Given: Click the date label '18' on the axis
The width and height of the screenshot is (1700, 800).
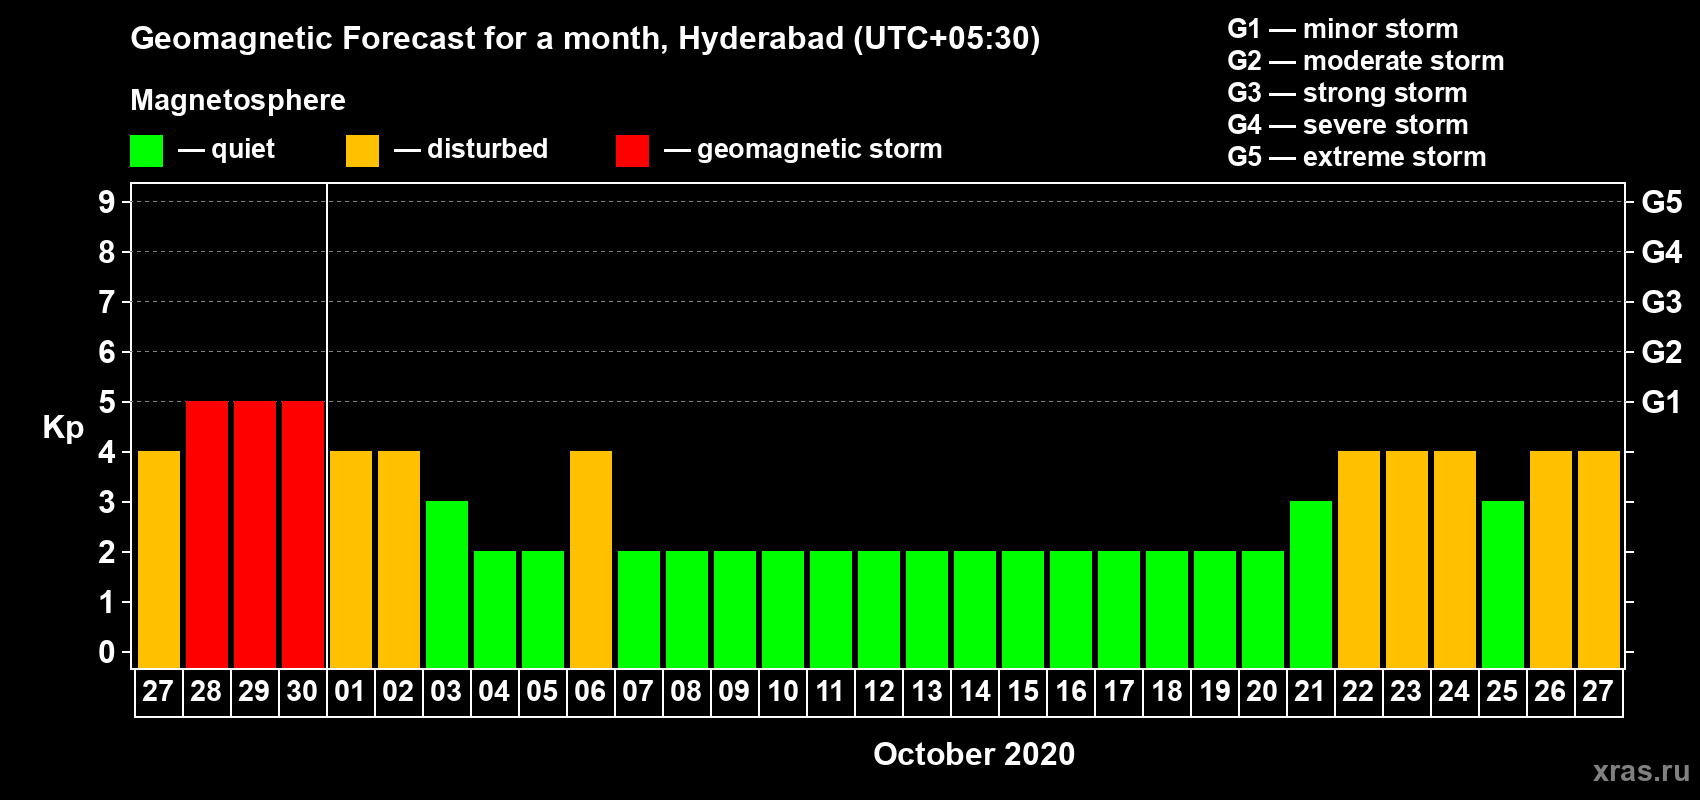Looking at the screenshot, I should click(1167, 692).
